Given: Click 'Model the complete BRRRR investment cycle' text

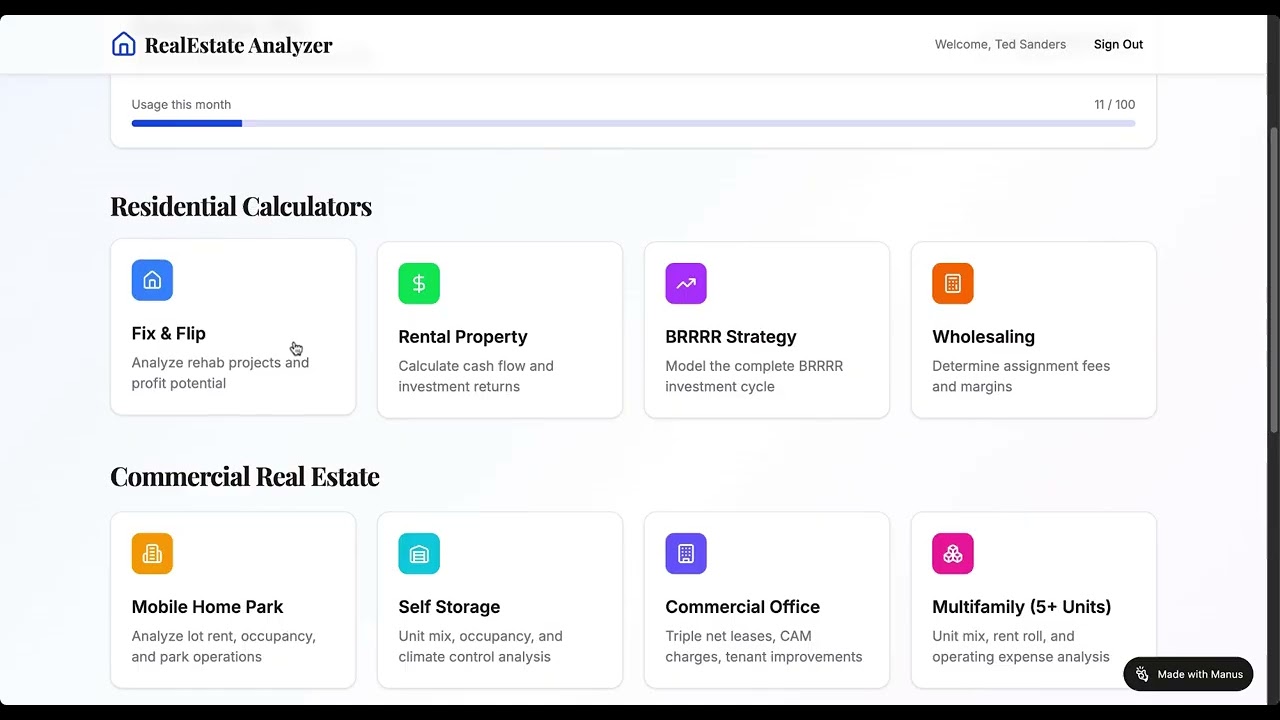Looking at the screenshot, I should (x=754, y=376).
